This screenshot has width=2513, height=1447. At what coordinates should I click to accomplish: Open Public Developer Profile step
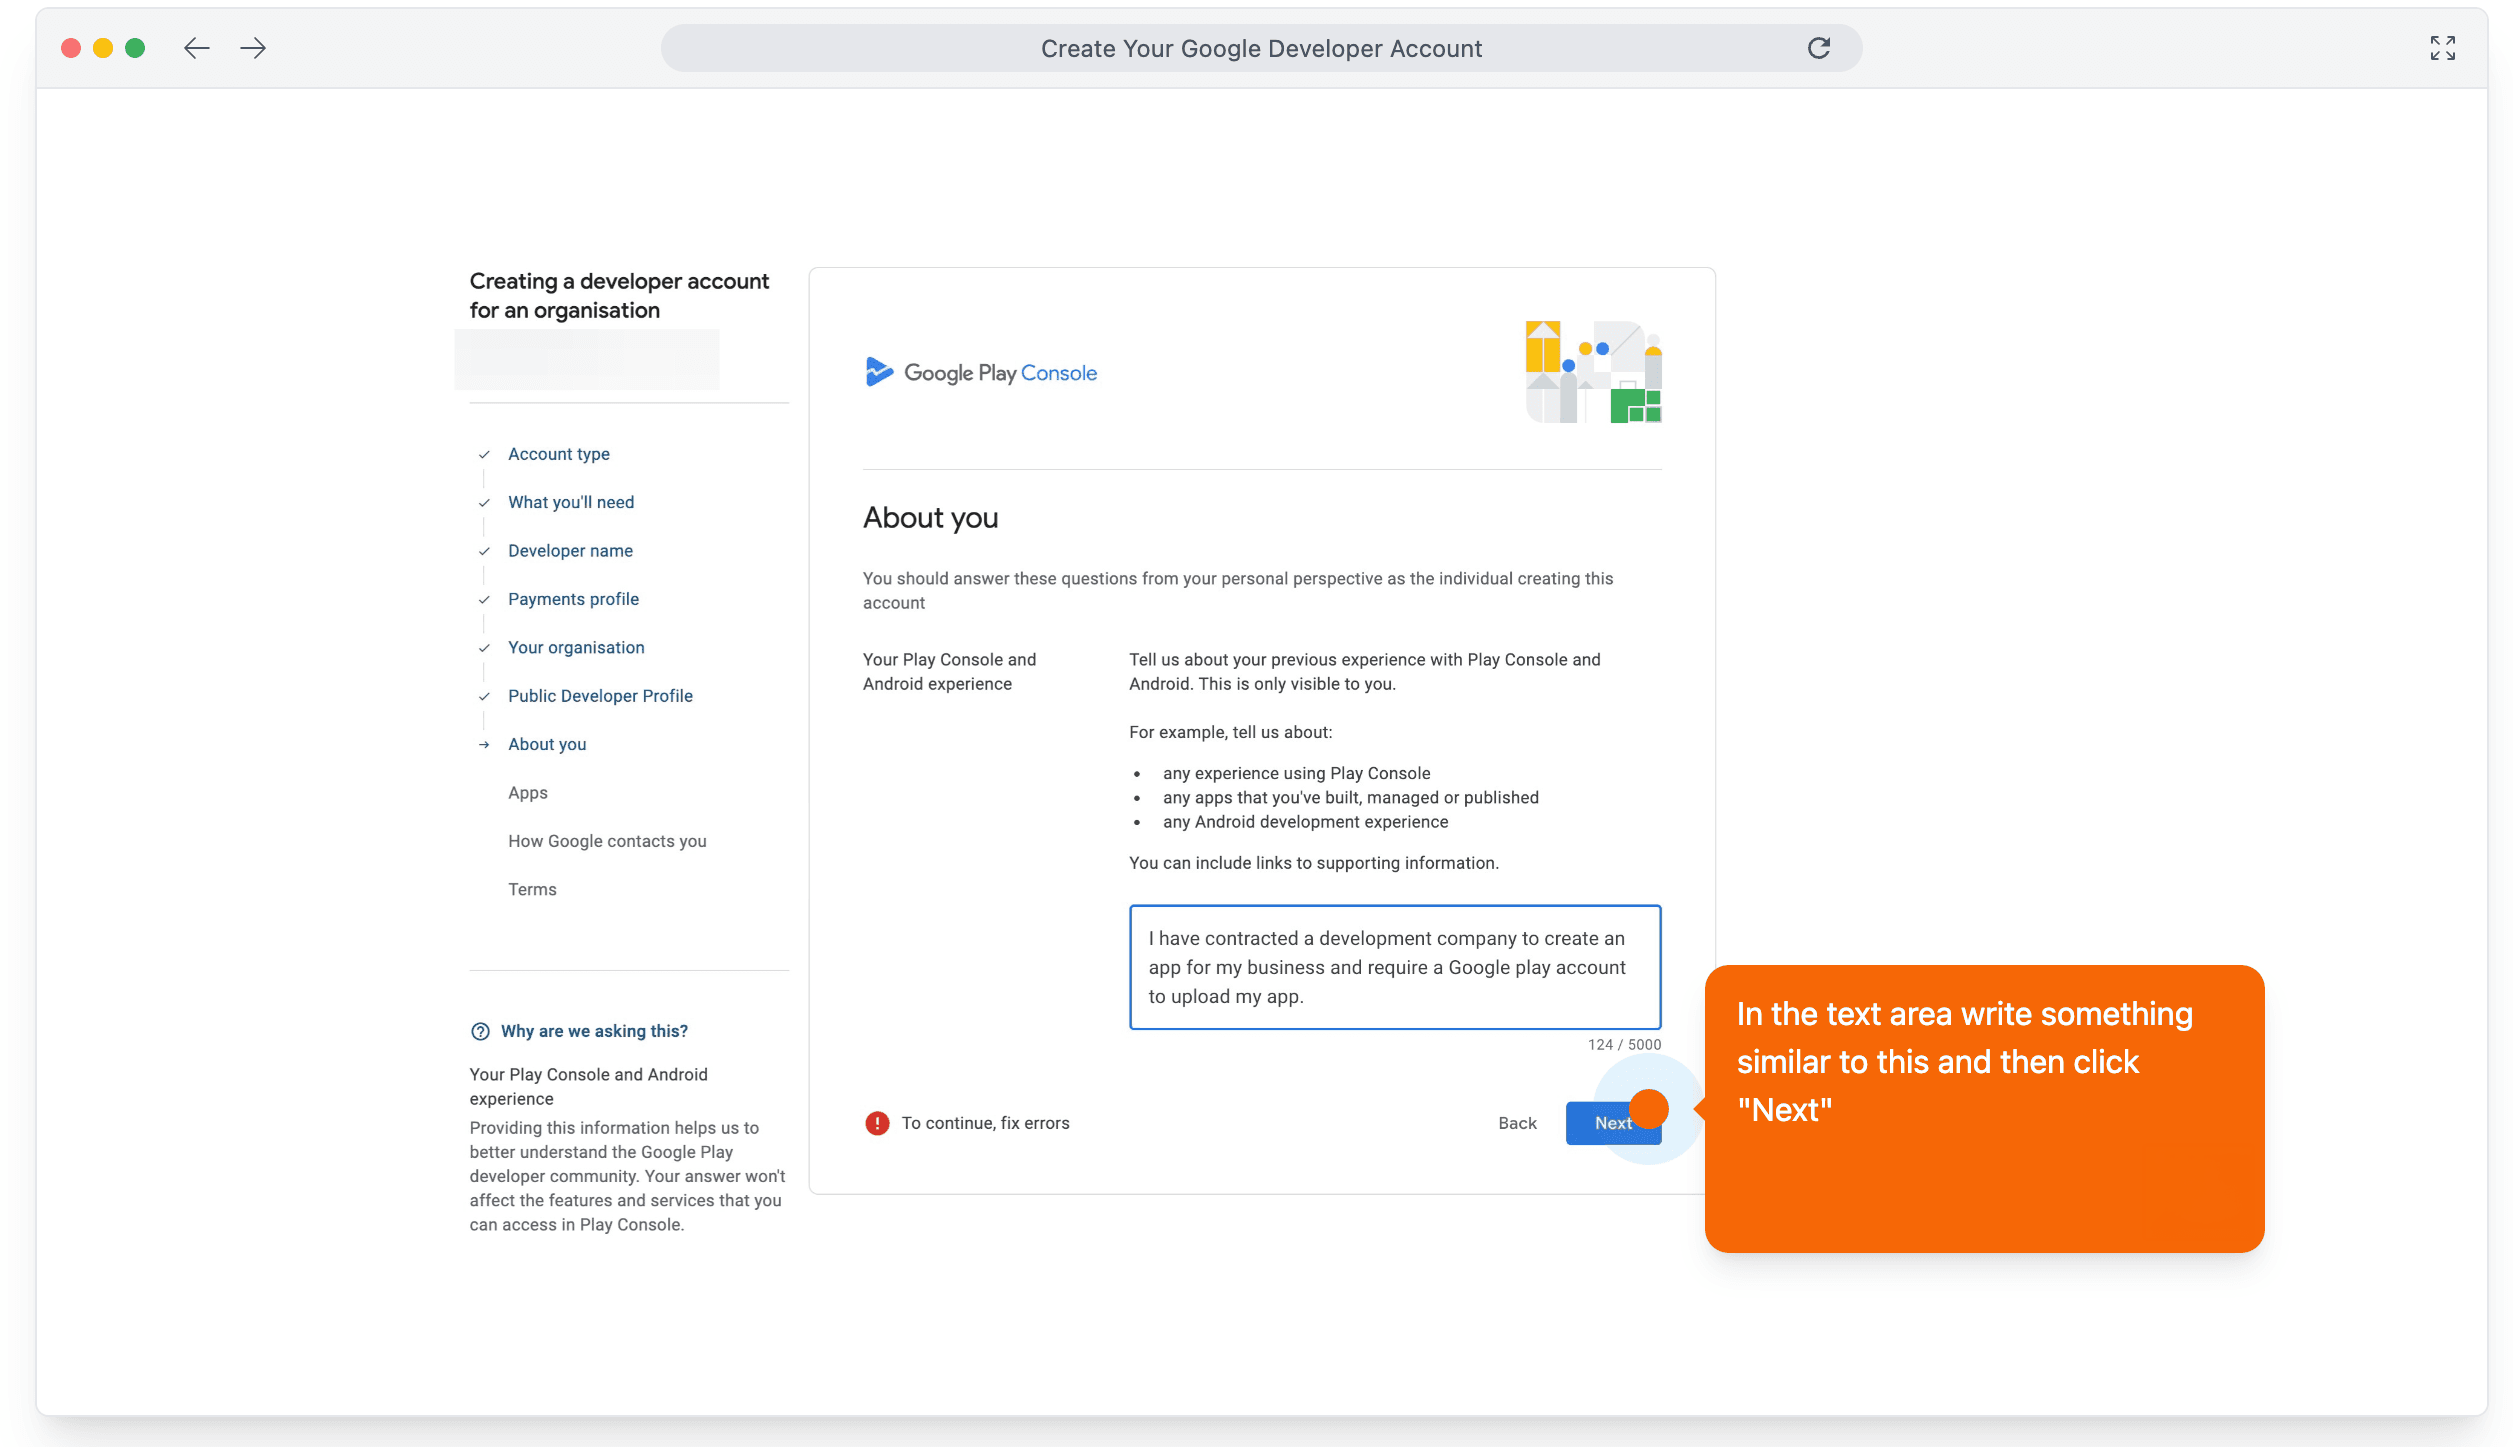click(600, 696)
